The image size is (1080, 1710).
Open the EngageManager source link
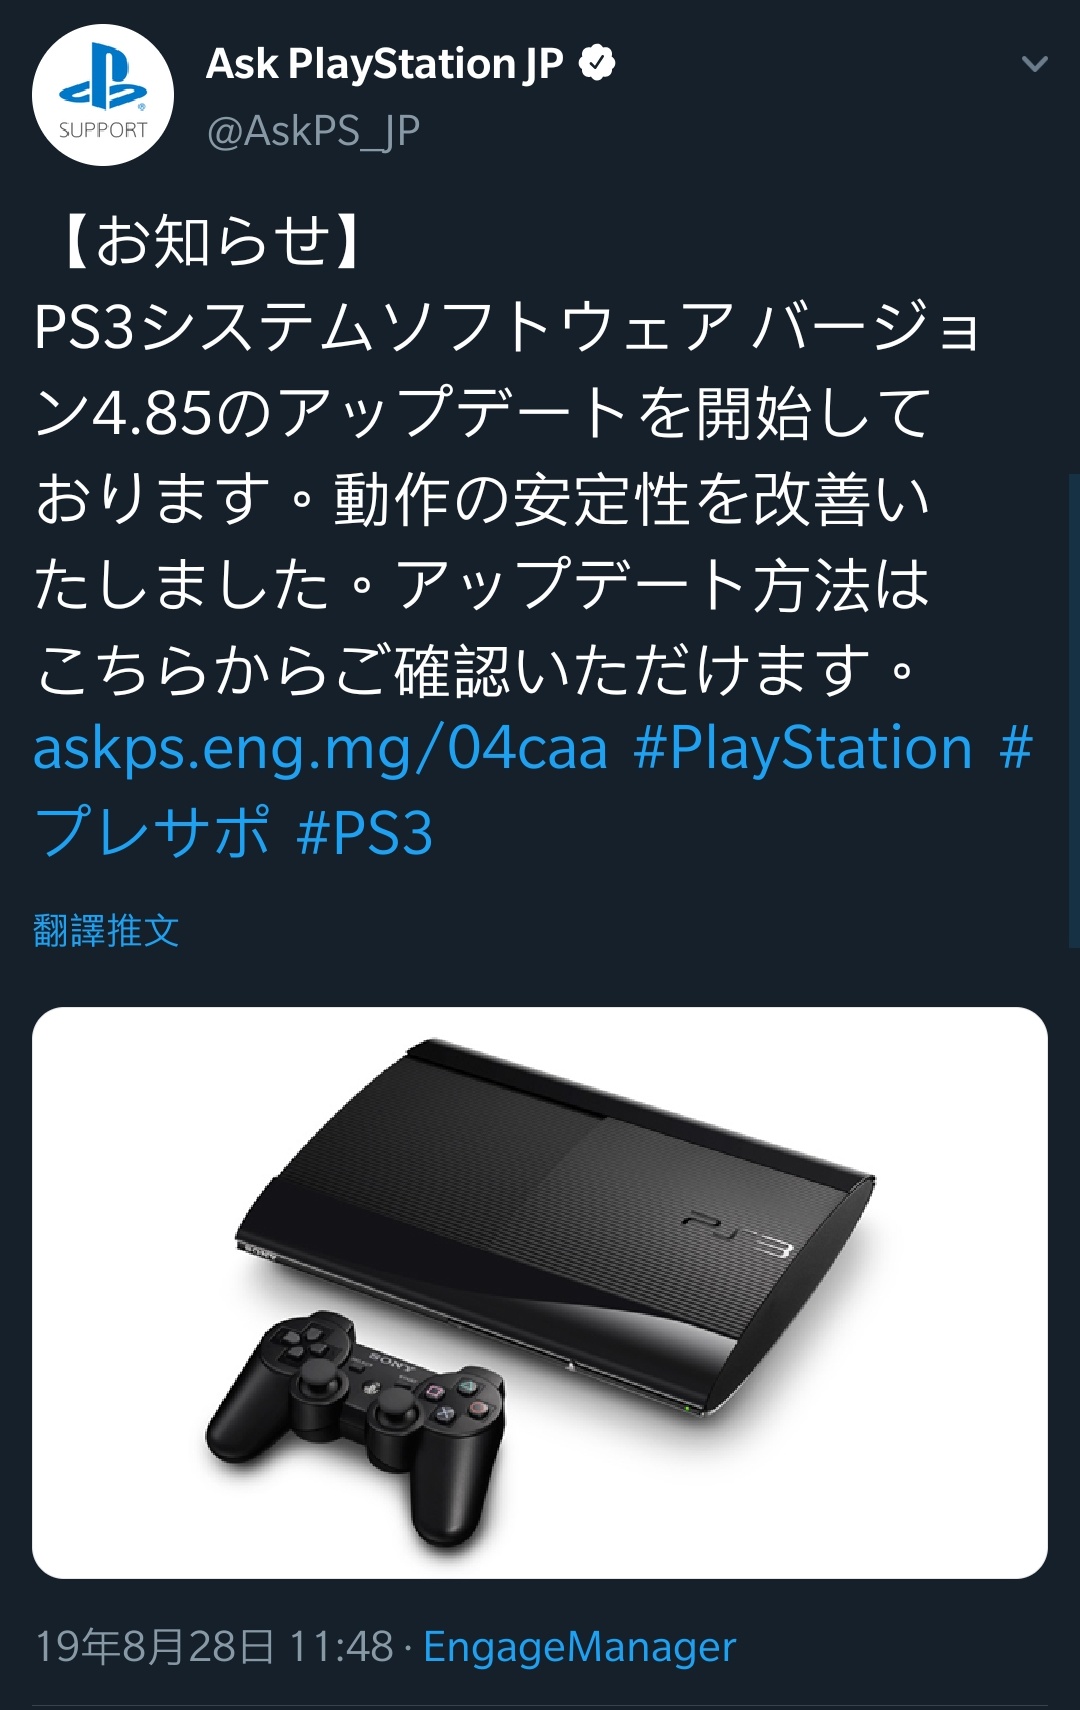pos(579,1646)
